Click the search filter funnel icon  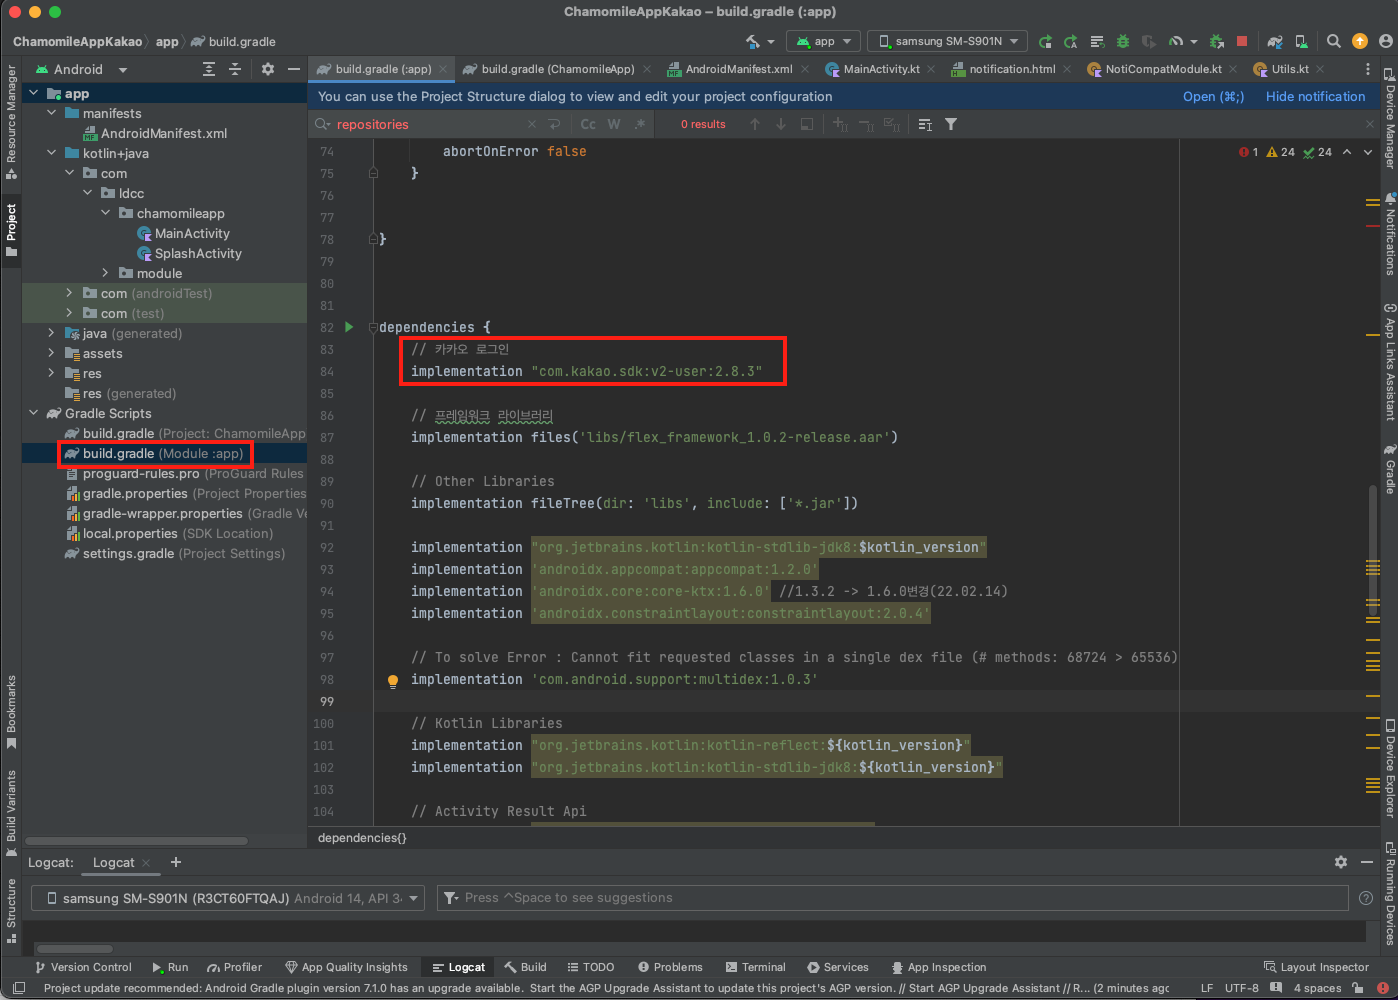951,124
